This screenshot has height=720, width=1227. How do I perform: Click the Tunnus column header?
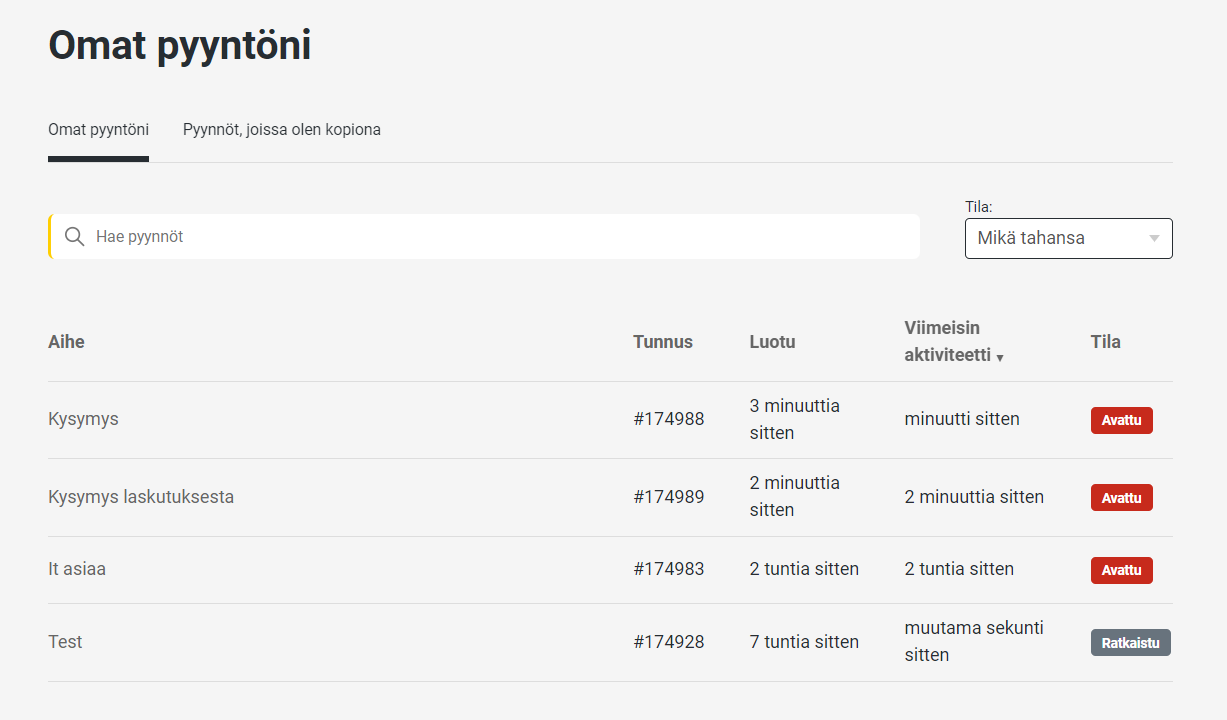tap(662, 342)
